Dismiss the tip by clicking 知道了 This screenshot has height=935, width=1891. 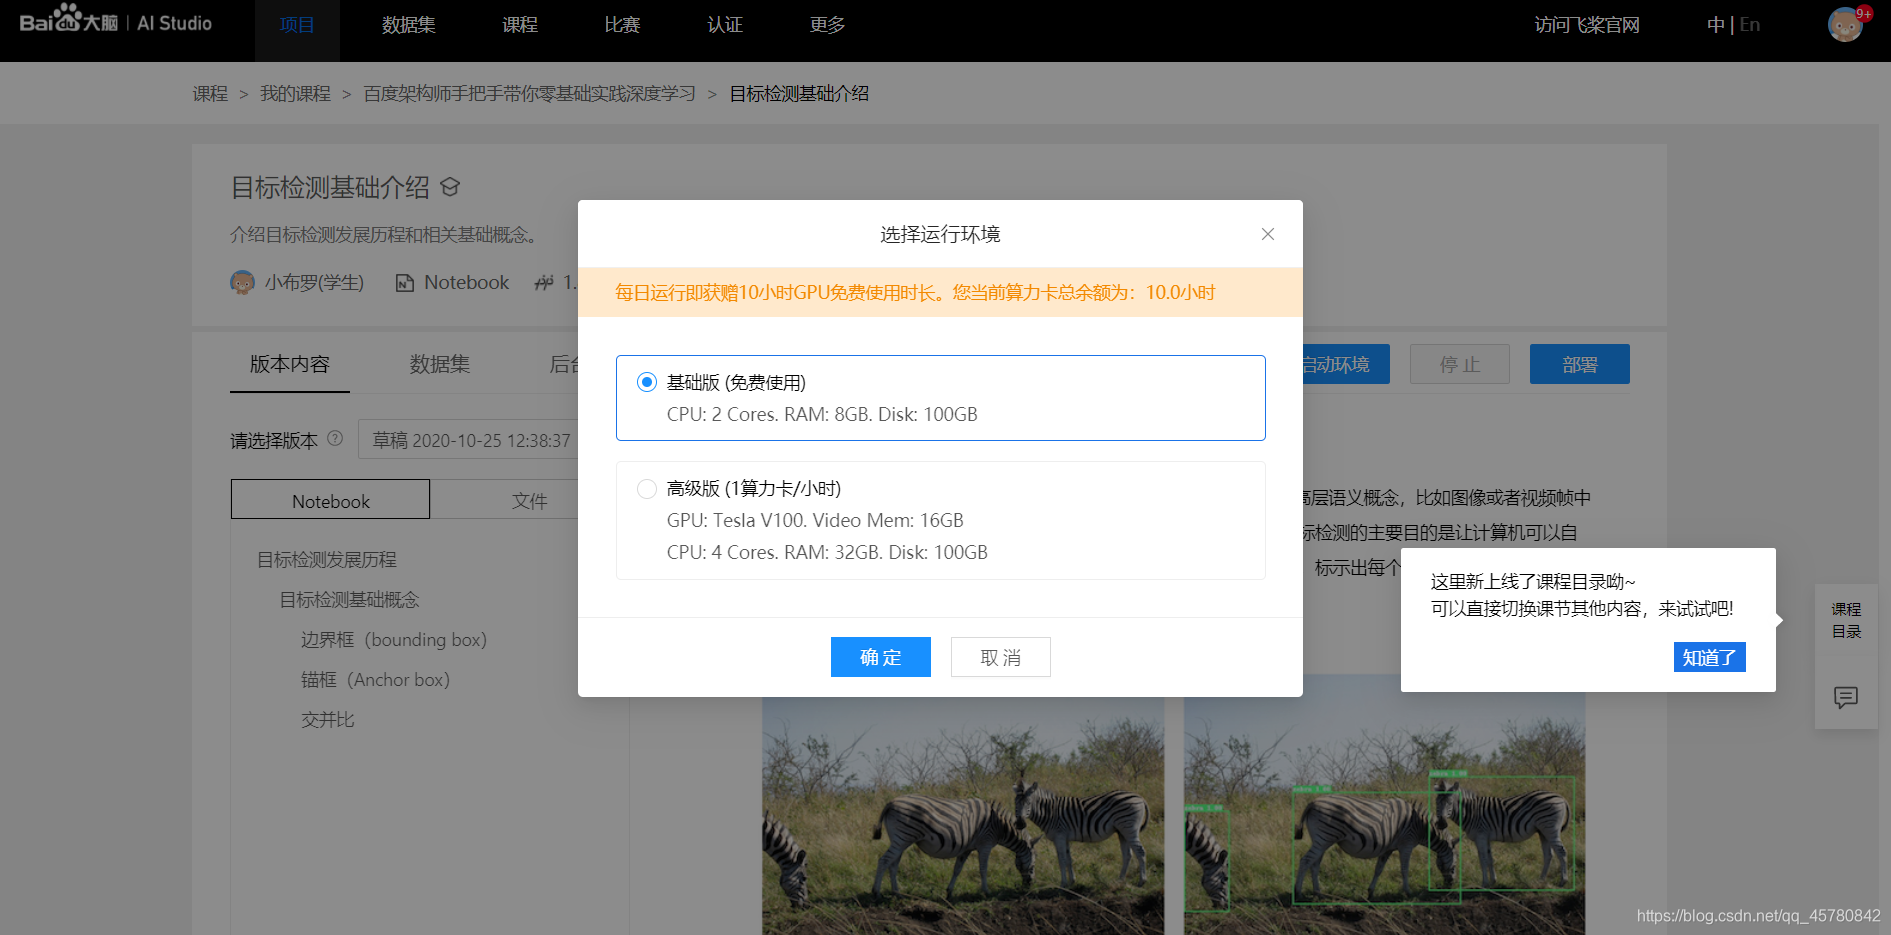coord(1709,657)
